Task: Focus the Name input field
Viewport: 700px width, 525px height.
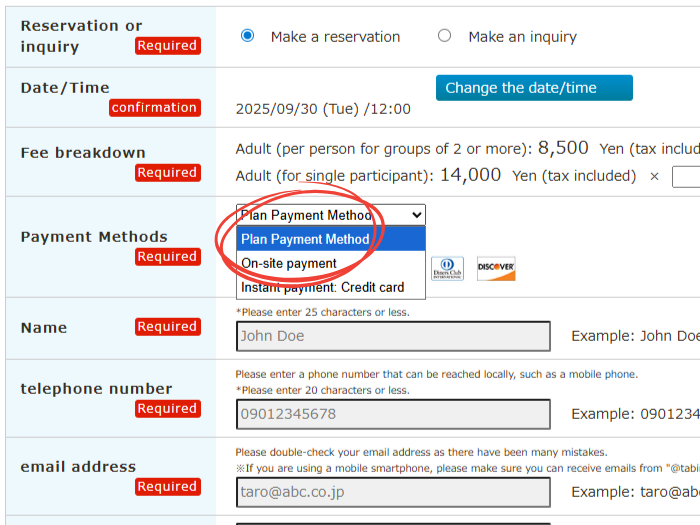Action: pos(393,336)
